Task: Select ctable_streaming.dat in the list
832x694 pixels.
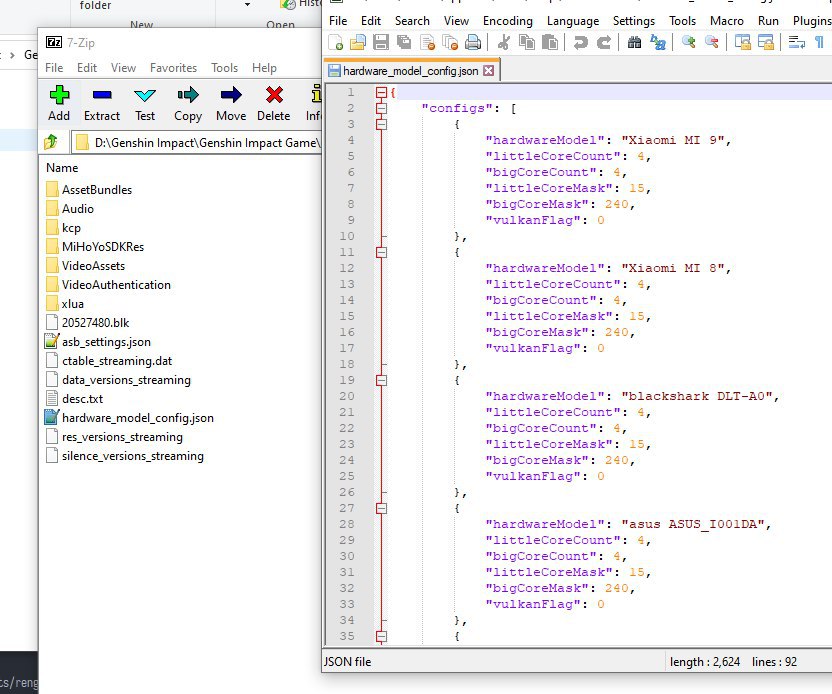Action: point(109,361)
